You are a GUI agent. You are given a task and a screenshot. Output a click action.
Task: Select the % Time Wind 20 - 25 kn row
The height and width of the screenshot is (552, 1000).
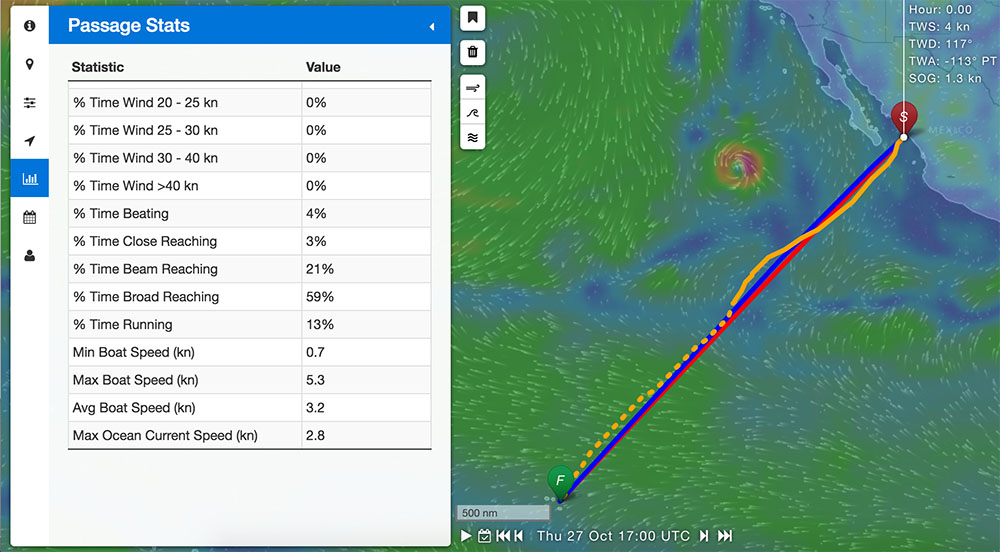(x=249, y=103)
